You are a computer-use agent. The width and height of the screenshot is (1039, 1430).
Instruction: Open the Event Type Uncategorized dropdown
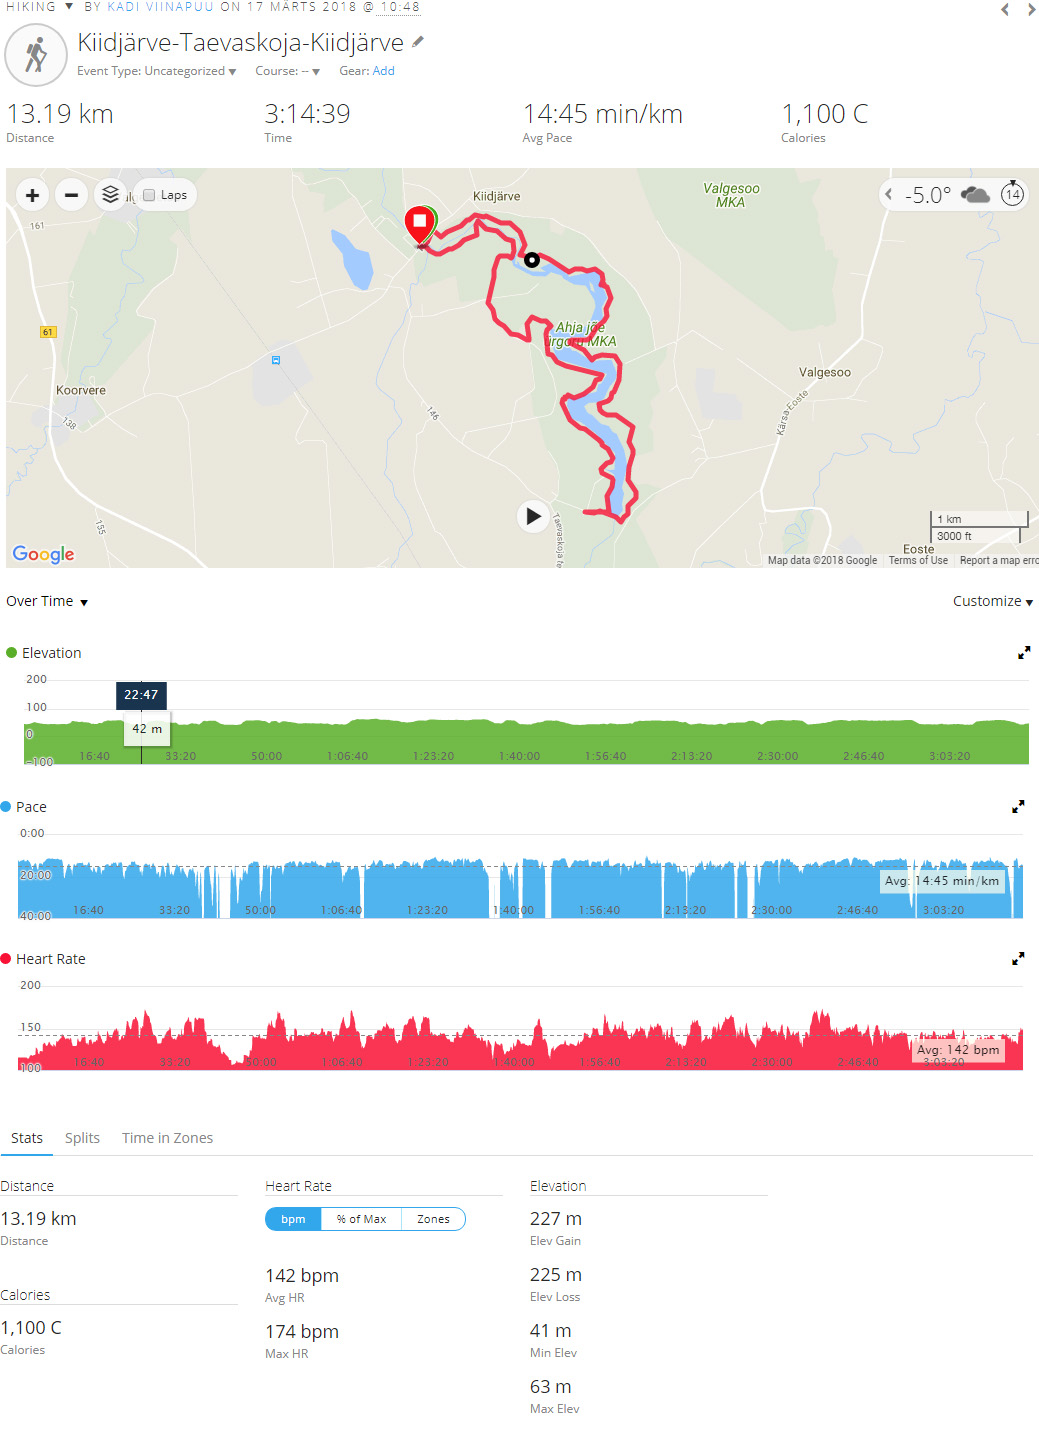click(157, 71)
